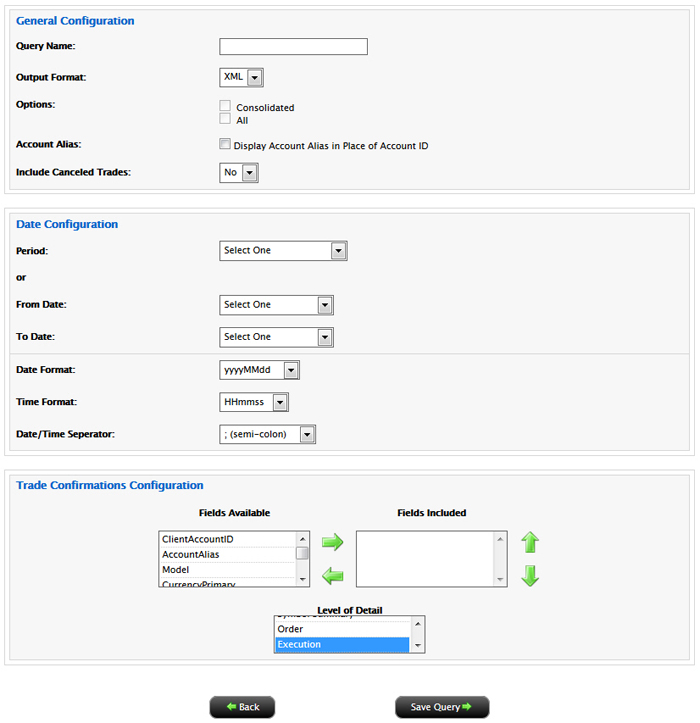Image resolution: width=700 pixels, height=723 pixels.
Task: Click the Save Query button
Action: 442,707
